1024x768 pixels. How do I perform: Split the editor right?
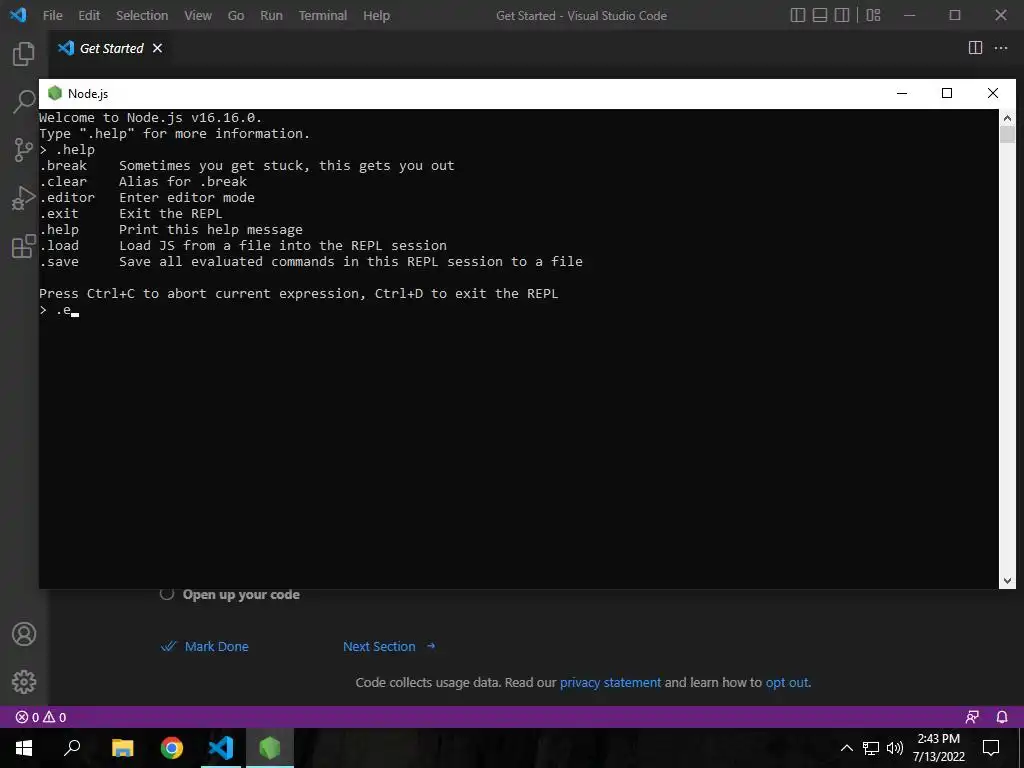[x=975, y=48]
